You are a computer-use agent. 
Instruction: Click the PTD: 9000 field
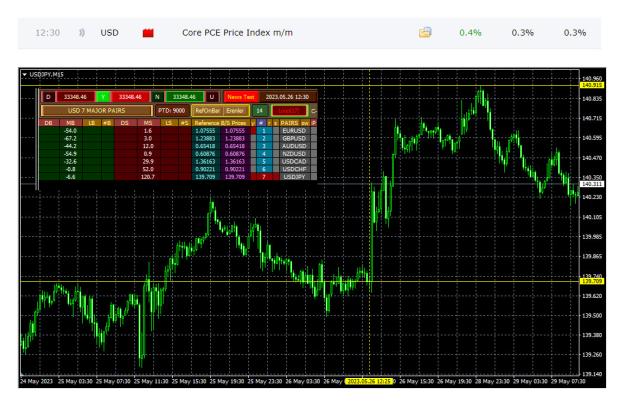[x=172, y=110]
